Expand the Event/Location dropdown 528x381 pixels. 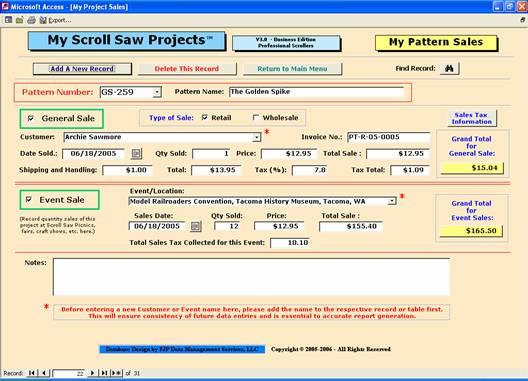[x=392, y=201]
